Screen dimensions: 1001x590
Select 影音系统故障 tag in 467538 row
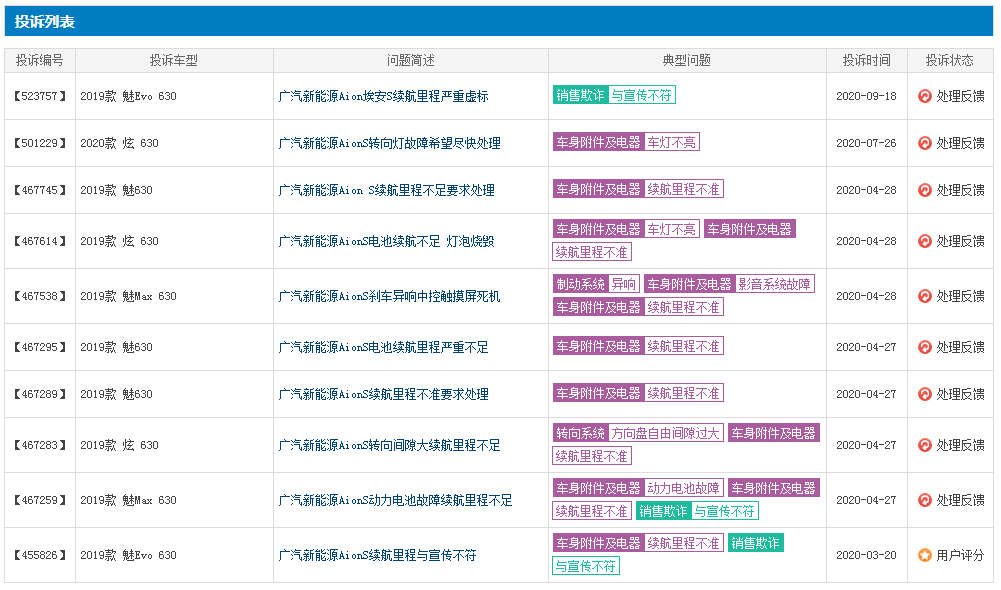(774, 284)
